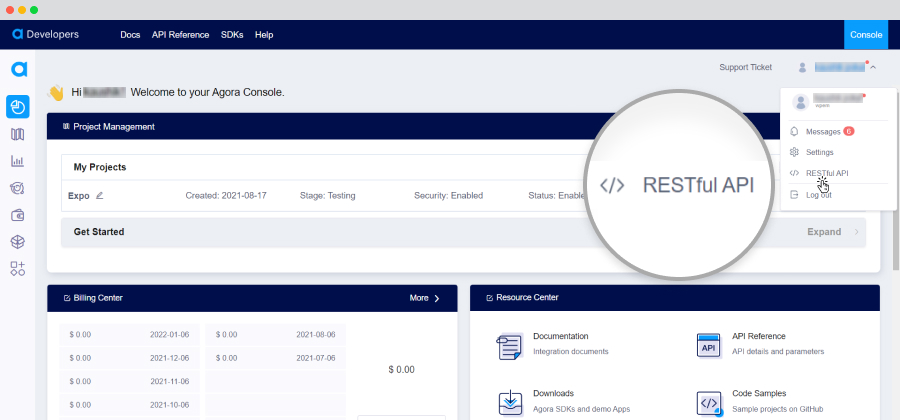The width and height of the screenshot is (900, 420).
Task: Open the analytics planet sidebar icon
Action: (x=18, y=188)
